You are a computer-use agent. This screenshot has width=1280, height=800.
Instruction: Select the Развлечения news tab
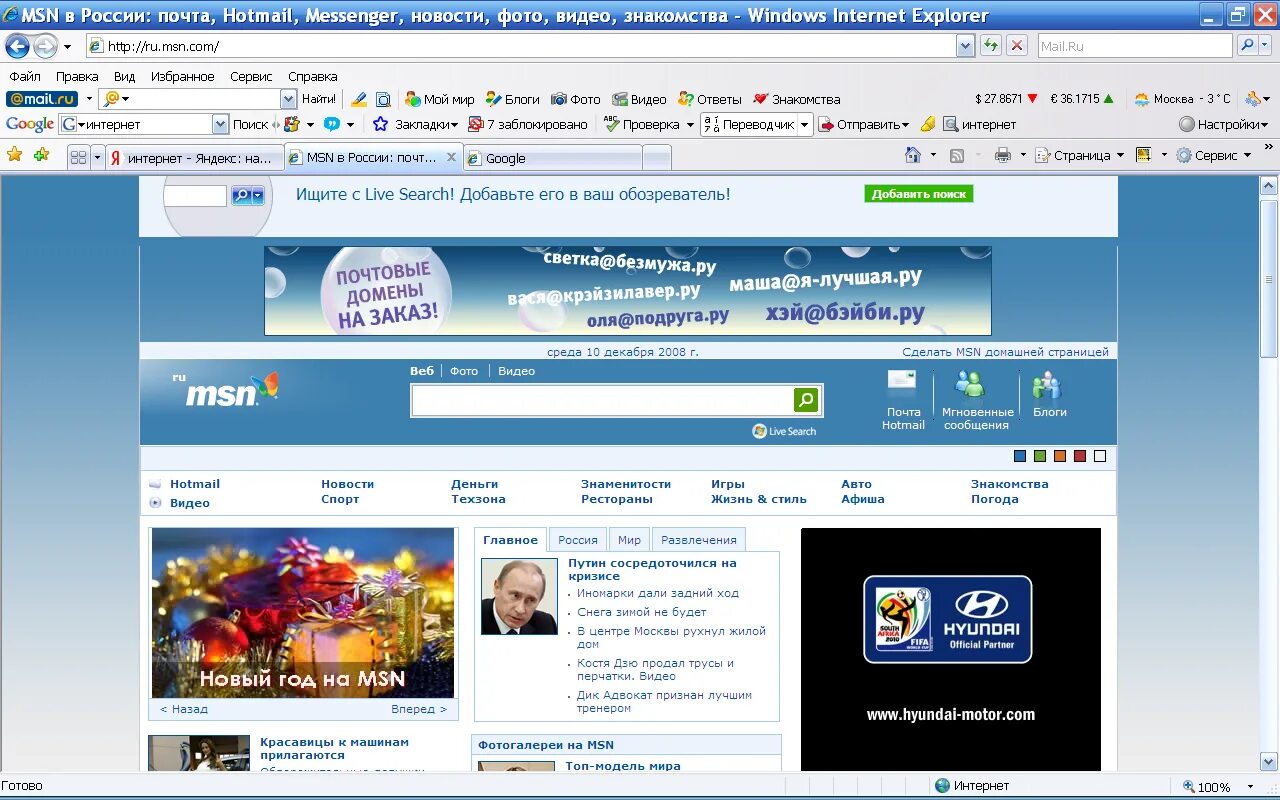tap(699, 539)
